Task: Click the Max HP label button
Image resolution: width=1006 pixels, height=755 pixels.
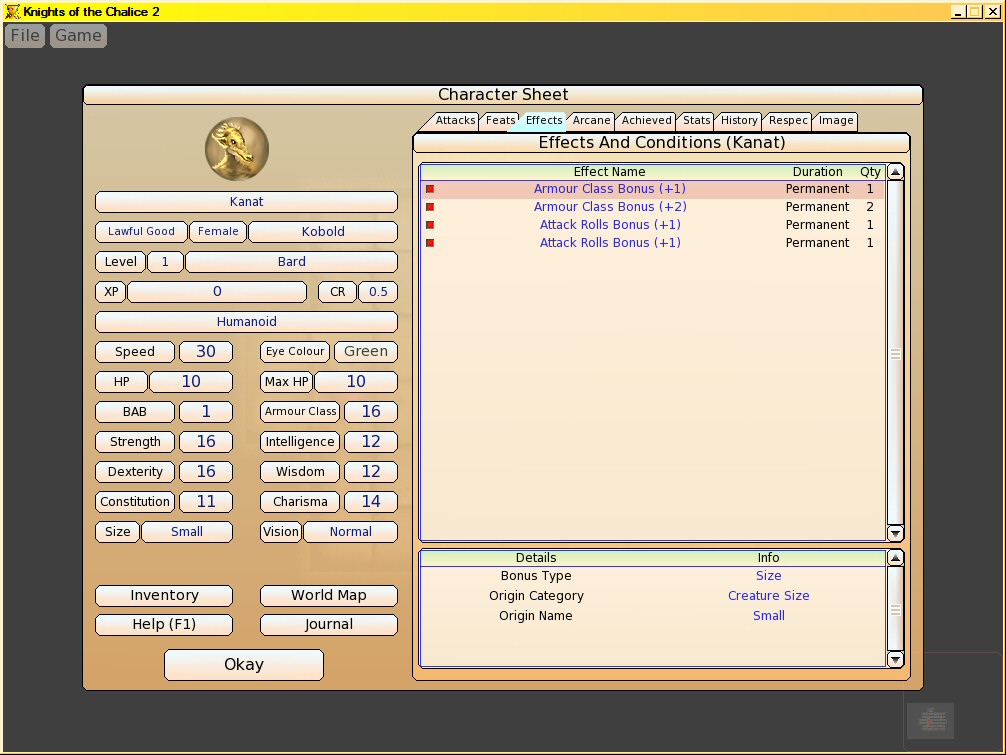Action: [x=286, y=382]
